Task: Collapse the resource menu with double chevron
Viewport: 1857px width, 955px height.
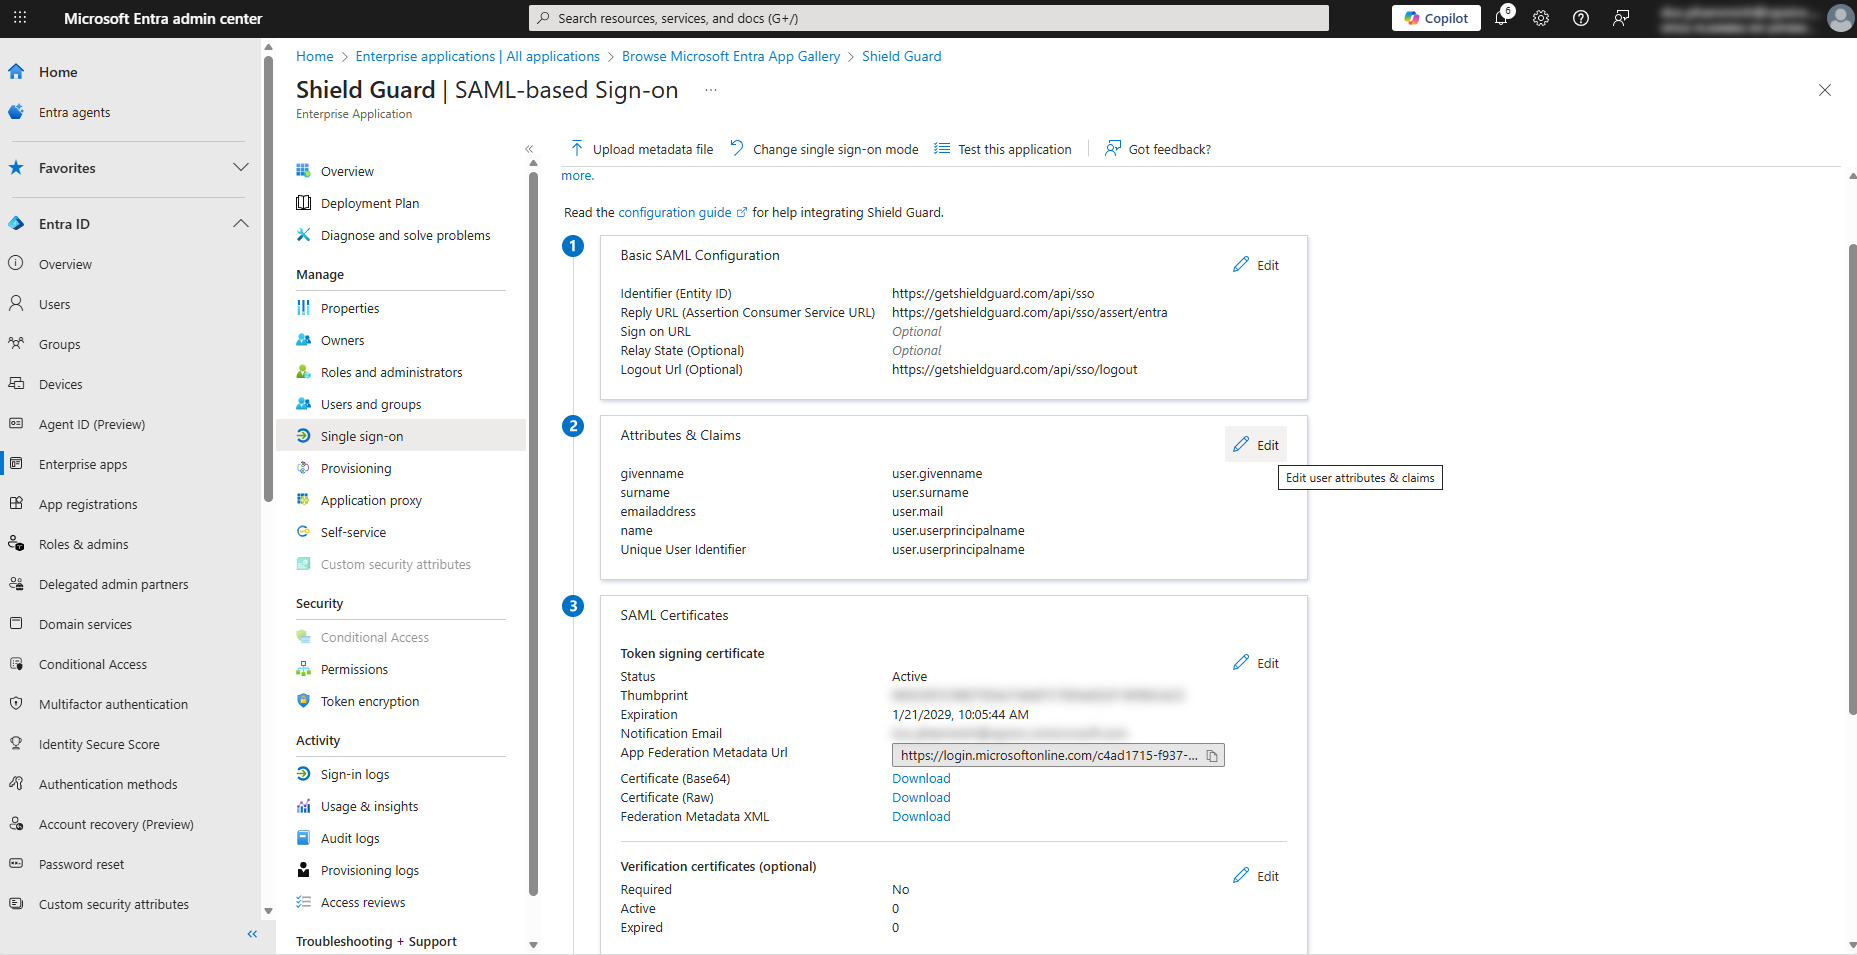Action: [529, 149]
